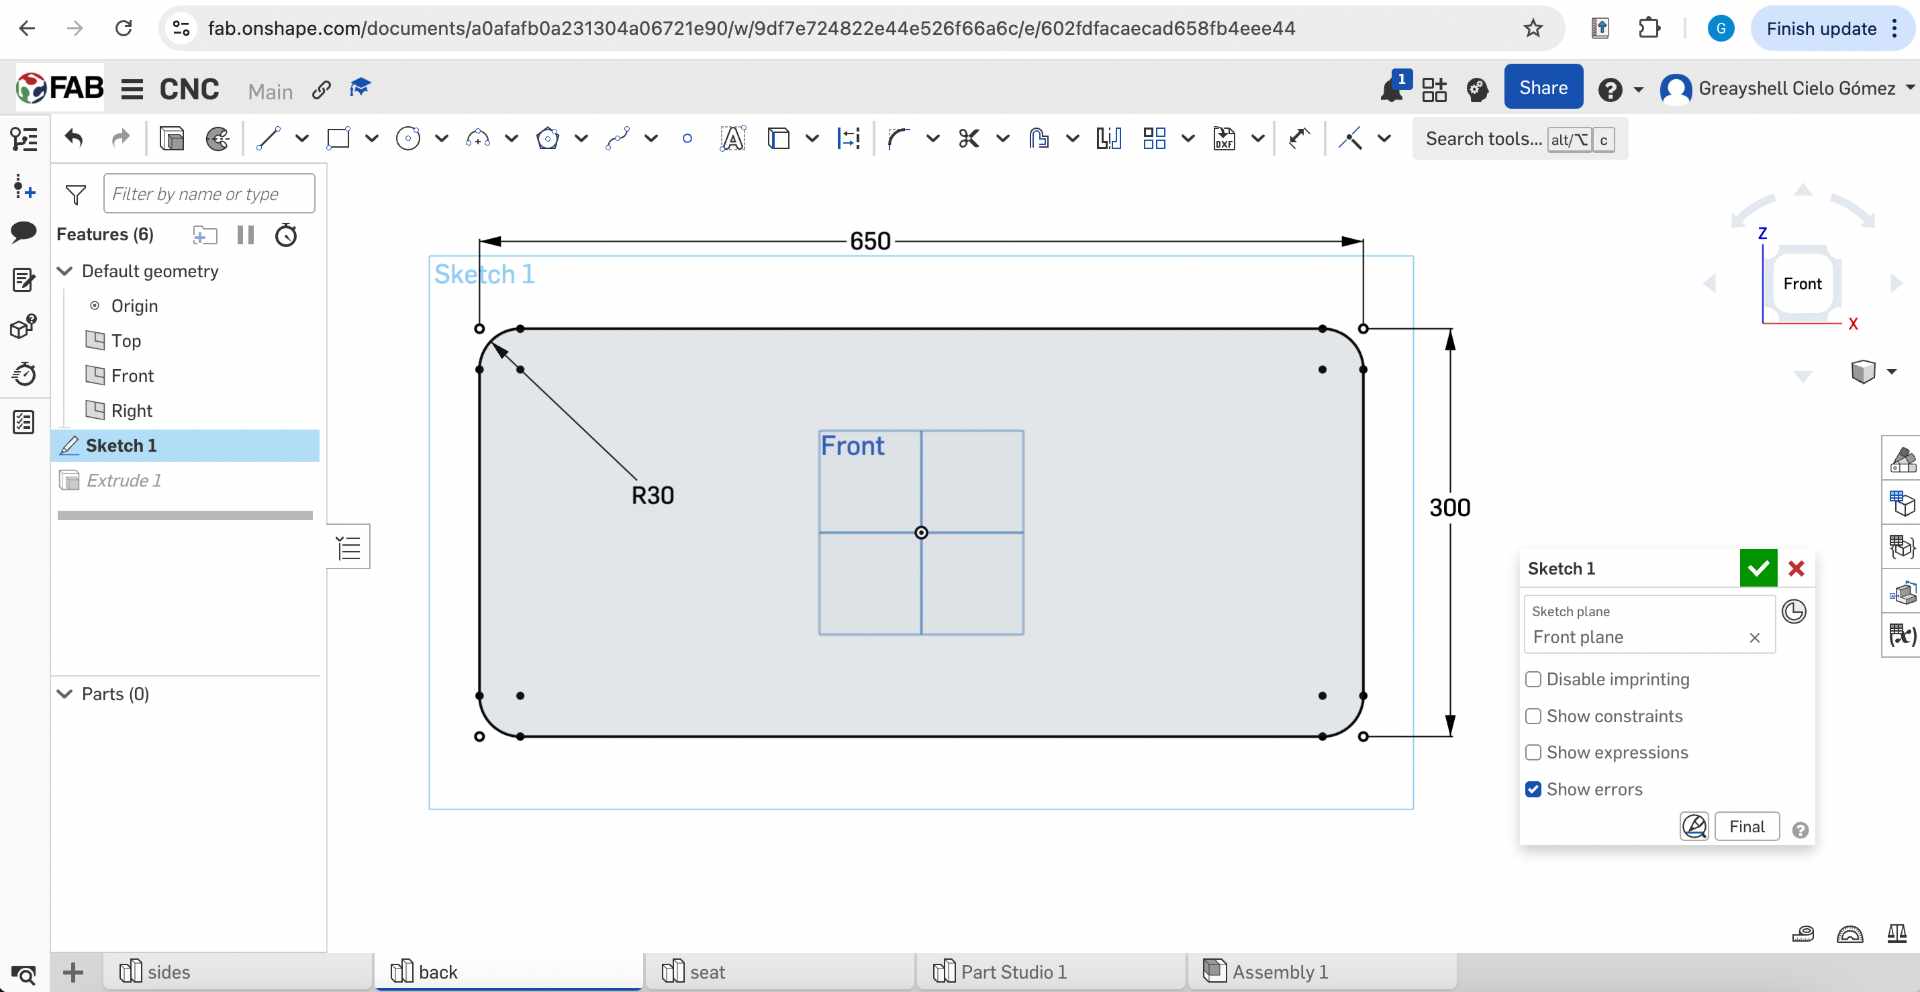The image size is (1920, 992).
Task: Select the Corner rectangle tool
Action: pyautogui.click(x=338, y=138)
